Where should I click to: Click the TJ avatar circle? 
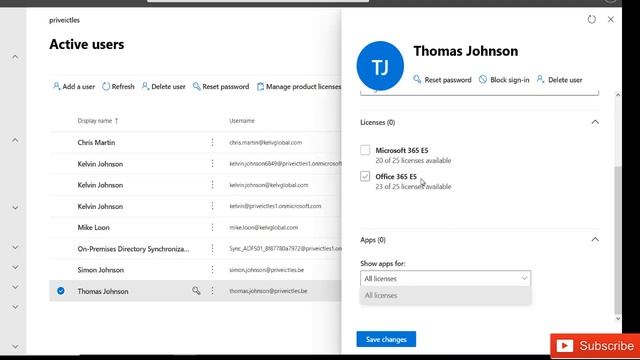380,66
